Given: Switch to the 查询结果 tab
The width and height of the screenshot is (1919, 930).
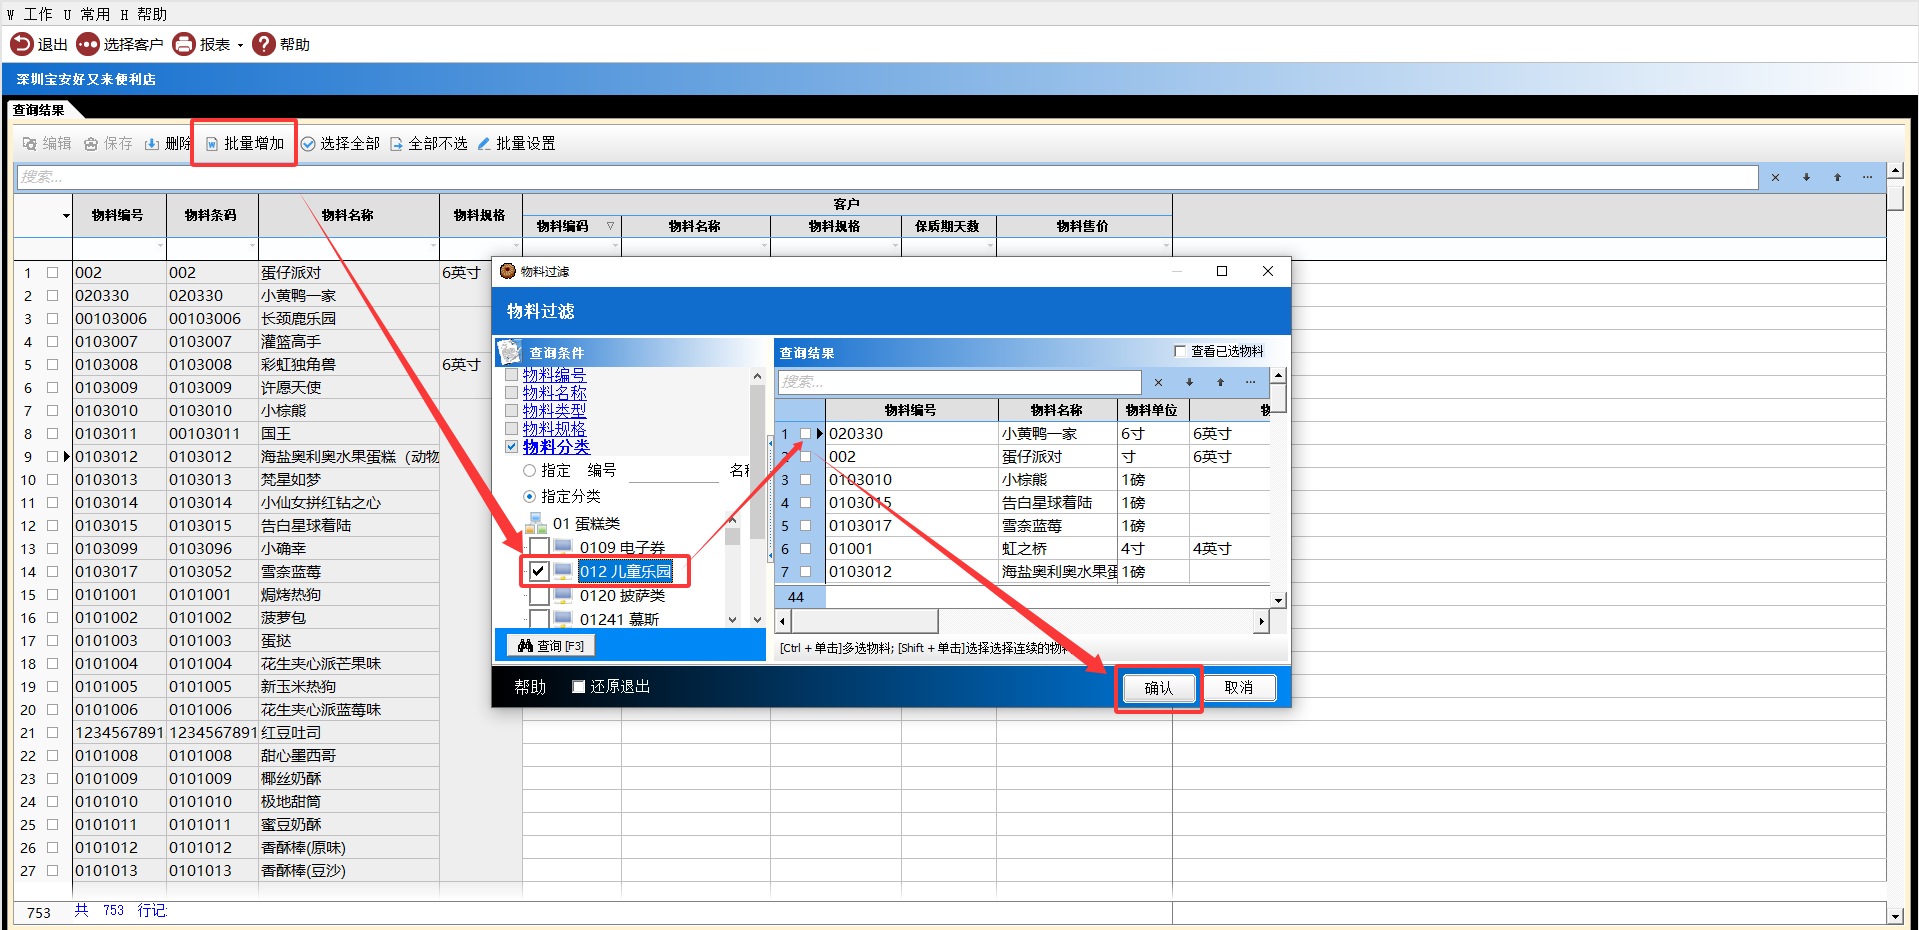Looking at the screenshot, I should point(38,110).
